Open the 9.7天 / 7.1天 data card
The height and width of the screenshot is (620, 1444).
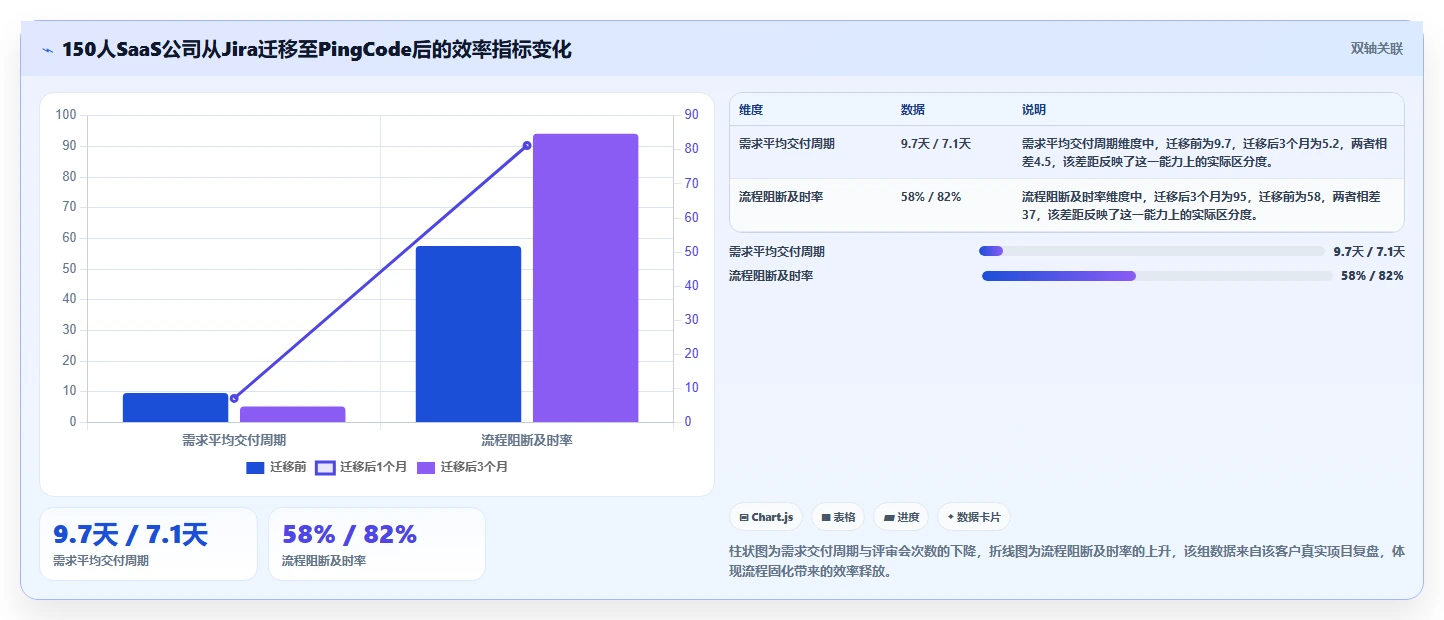pos(148,544)
